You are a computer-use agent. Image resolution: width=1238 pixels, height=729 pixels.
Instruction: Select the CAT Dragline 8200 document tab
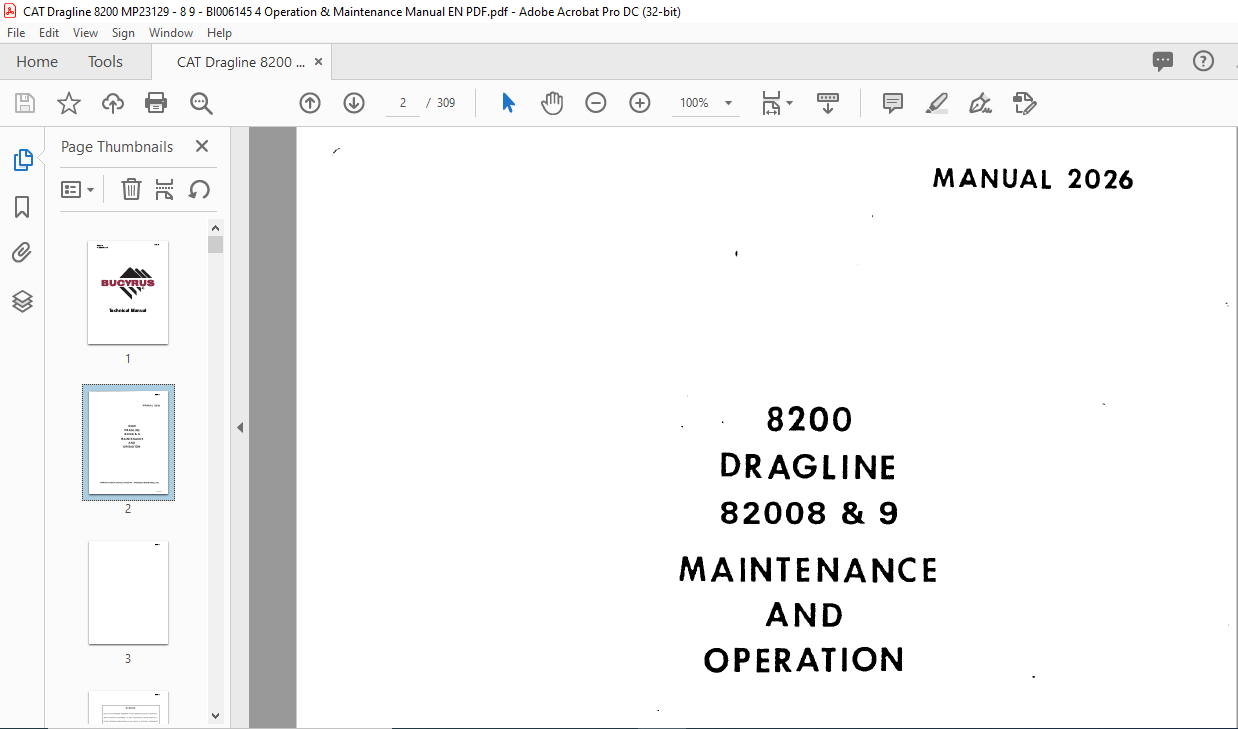coord(241,62)
